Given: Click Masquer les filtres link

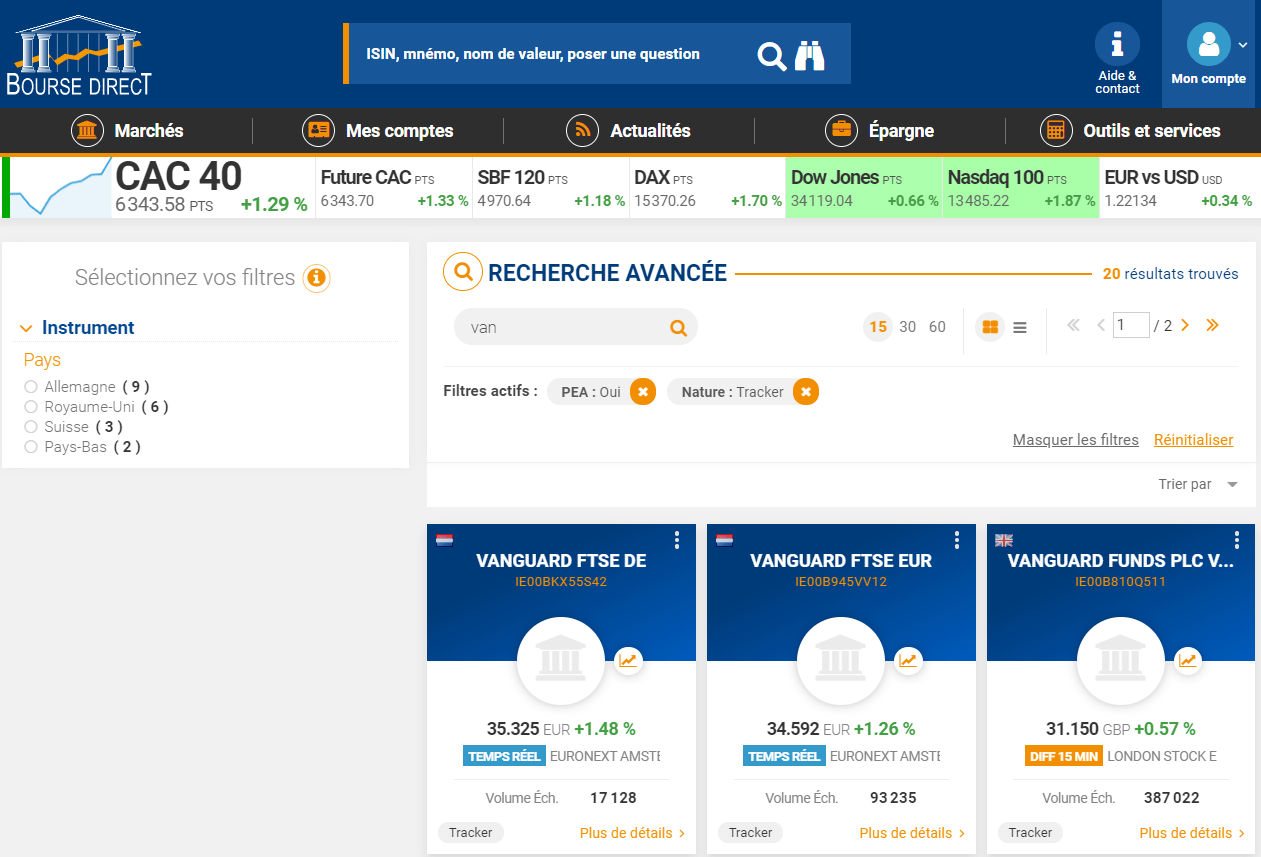Looking at the screenshot, I should point(1075,440).
